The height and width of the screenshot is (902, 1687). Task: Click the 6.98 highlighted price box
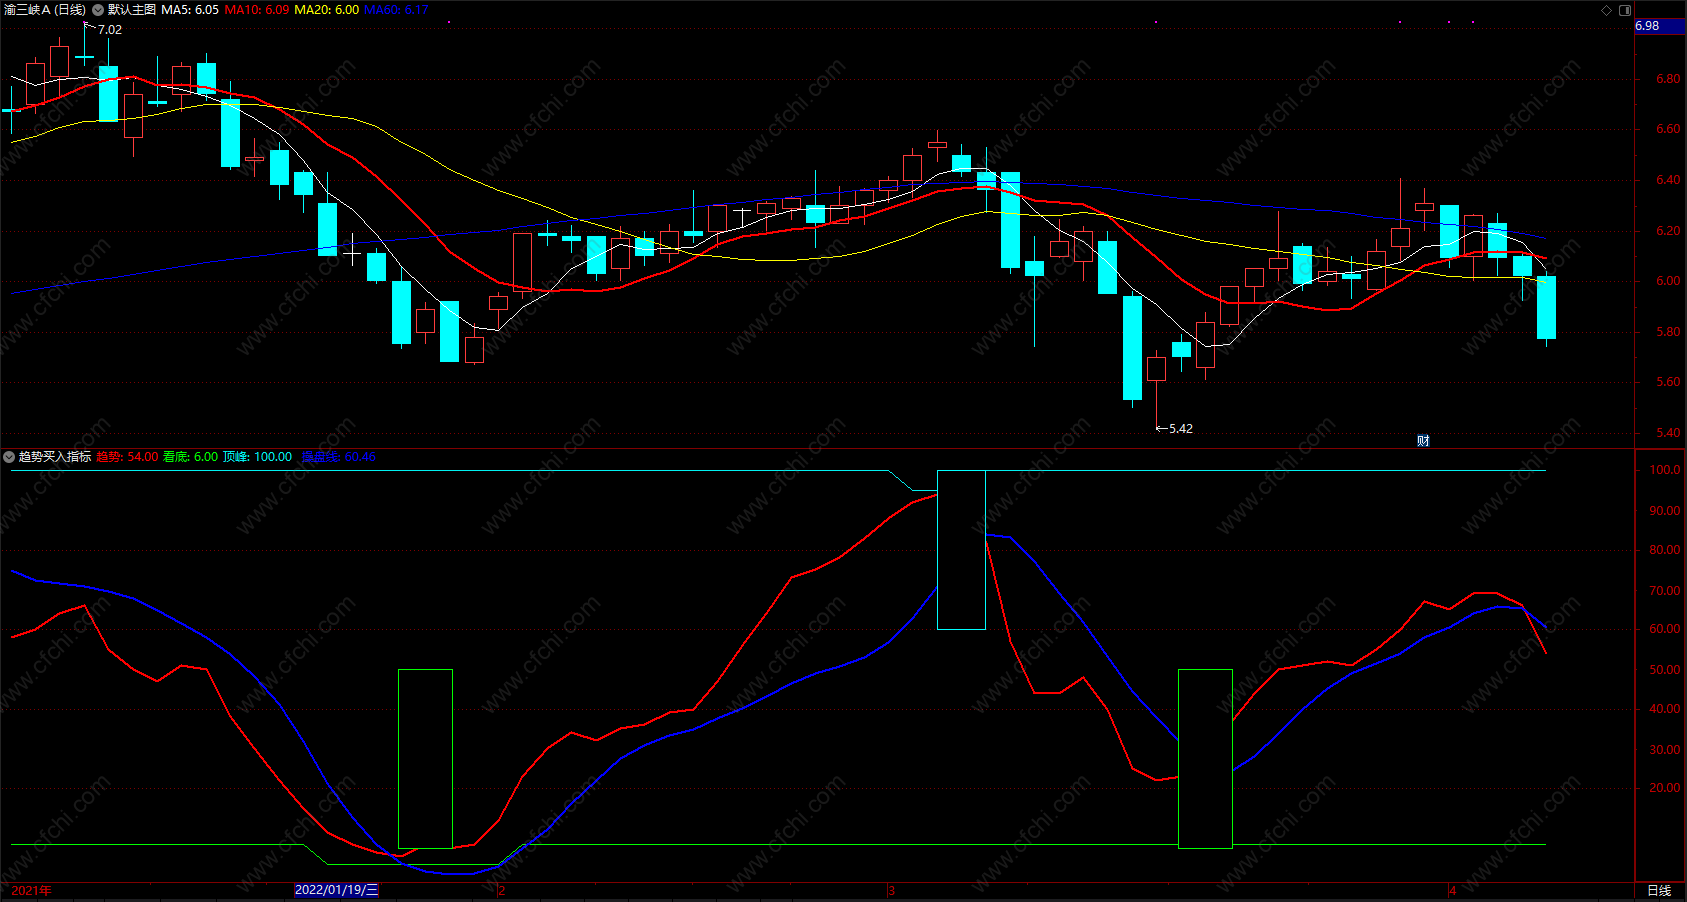coord(1660,26)
